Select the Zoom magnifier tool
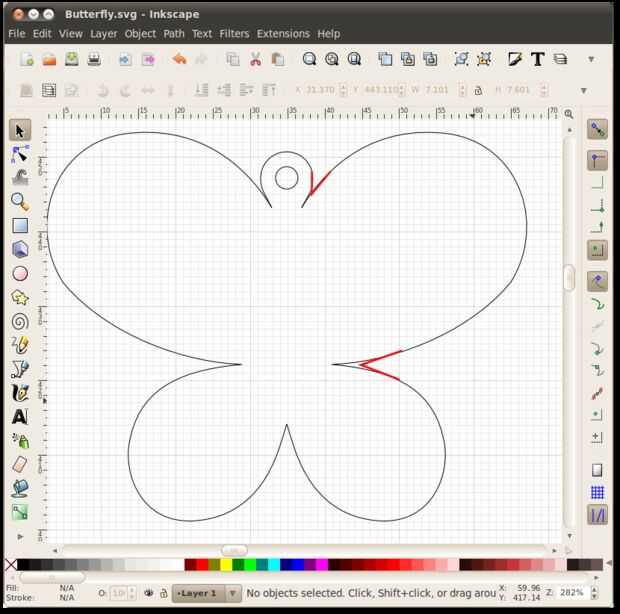The width and height of the screenshot is (620, 614). pos(20,201)
